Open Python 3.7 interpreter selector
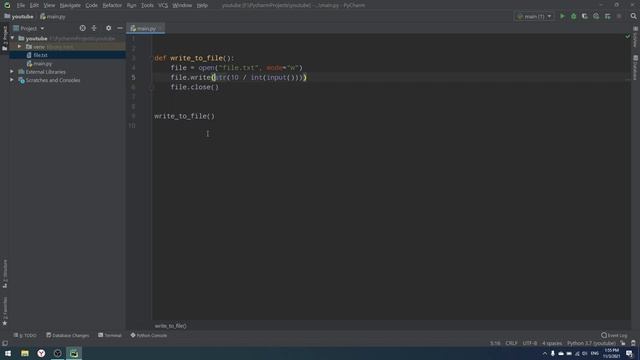This screenshot has width=640, height=360. [591, 343]
